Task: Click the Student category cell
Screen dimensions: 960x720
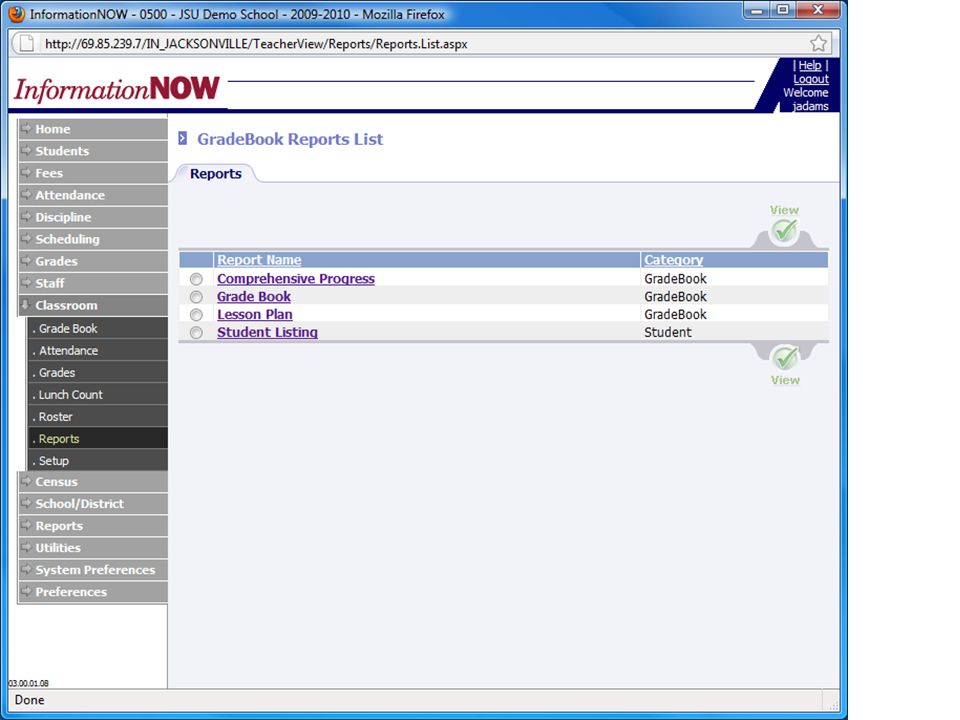Action: (667, 332)
